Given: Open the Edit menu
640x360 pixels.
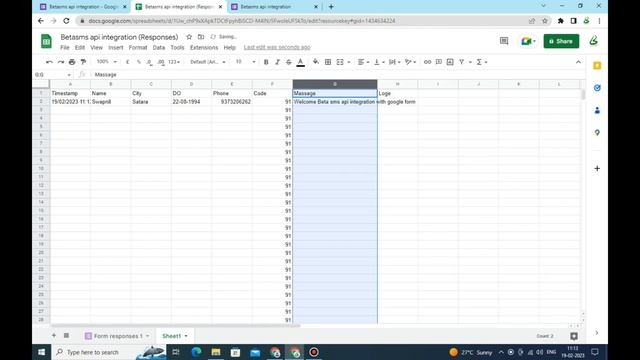Looking at the screenshot, I should [80, 48].
